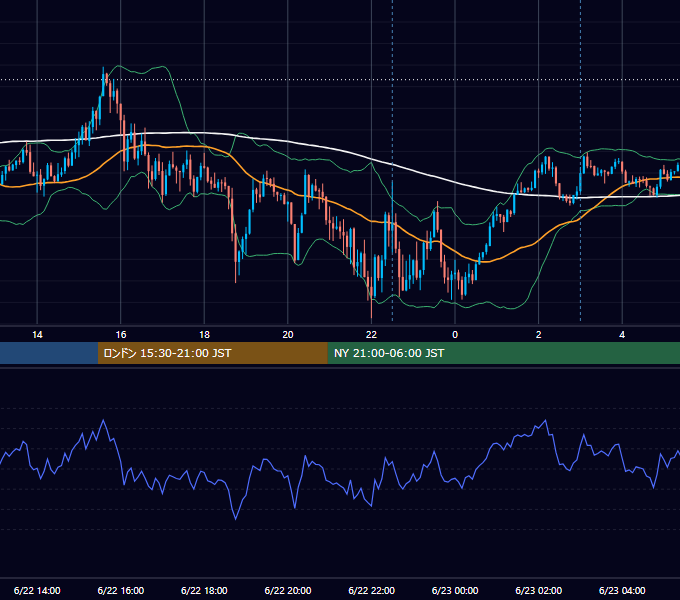Select the 2 hour label on chart axis

click(x=538, y=335)
